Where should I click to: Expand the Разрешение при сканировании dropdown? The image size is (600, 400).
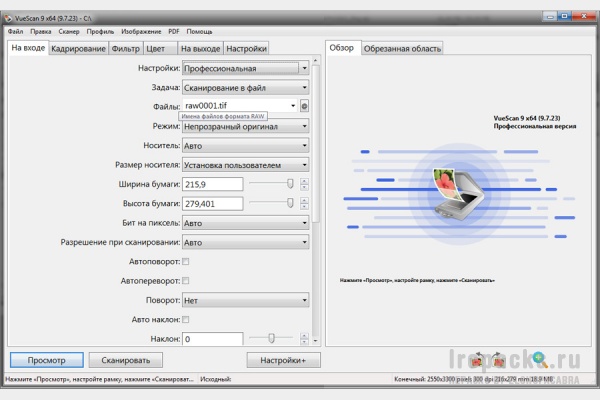click(245, 242)
